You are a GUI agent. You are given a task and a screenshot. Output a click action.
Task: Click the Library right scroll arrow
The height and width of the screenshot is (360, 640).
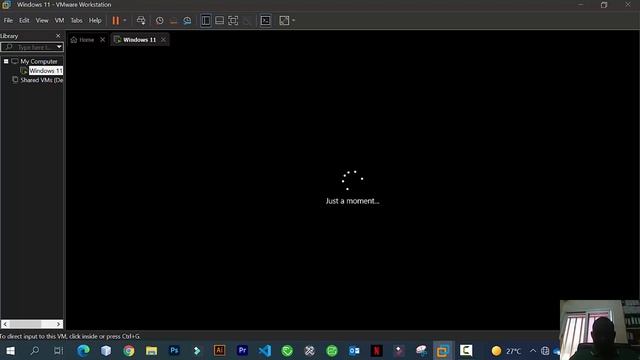click(58, 324)
